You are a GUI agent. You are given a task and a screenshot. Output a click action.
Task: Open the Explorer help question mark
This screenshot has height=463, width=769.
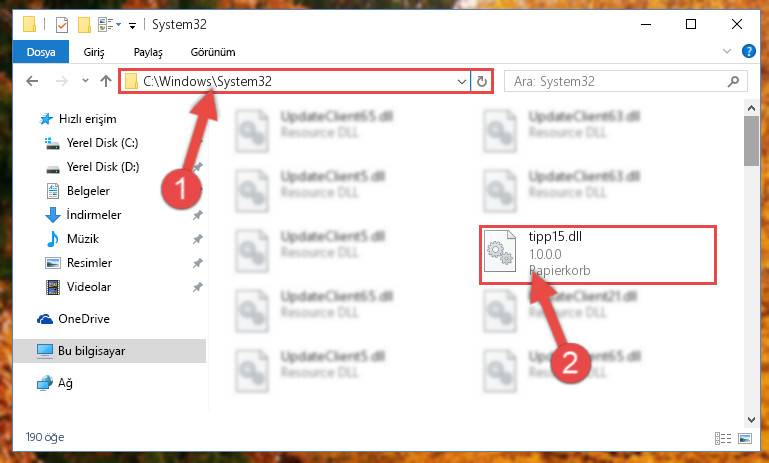[748, 51]
